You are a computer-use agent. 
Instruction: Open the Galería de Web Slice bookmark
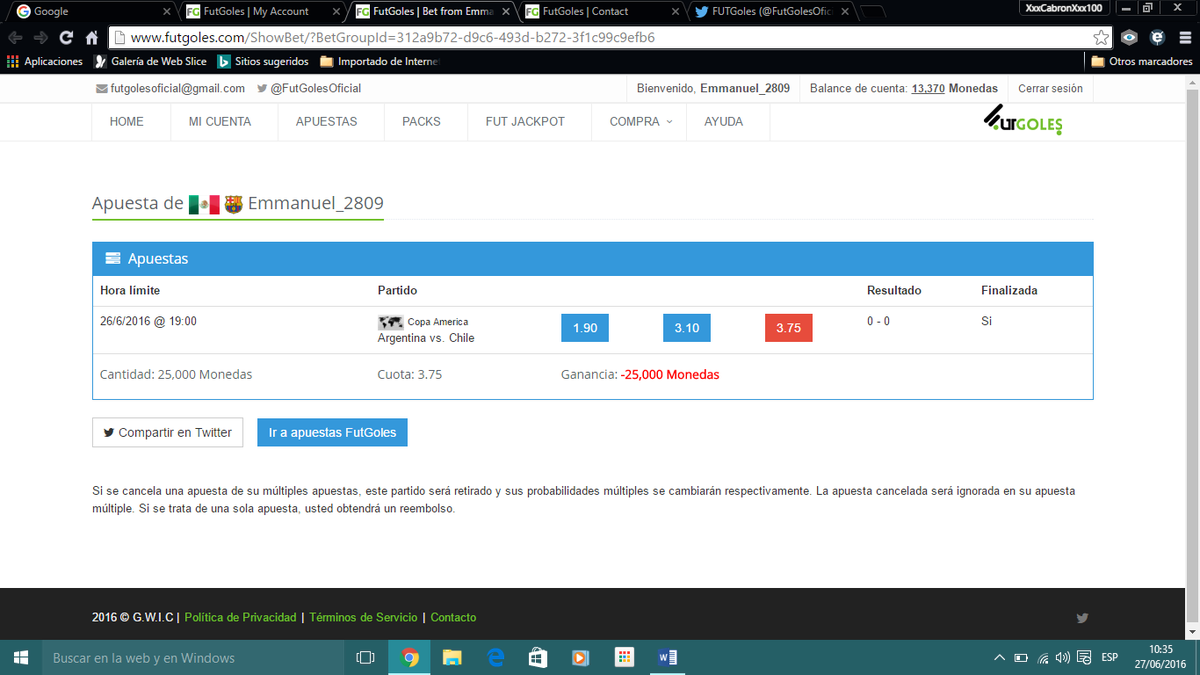click(x=151, y=61)
